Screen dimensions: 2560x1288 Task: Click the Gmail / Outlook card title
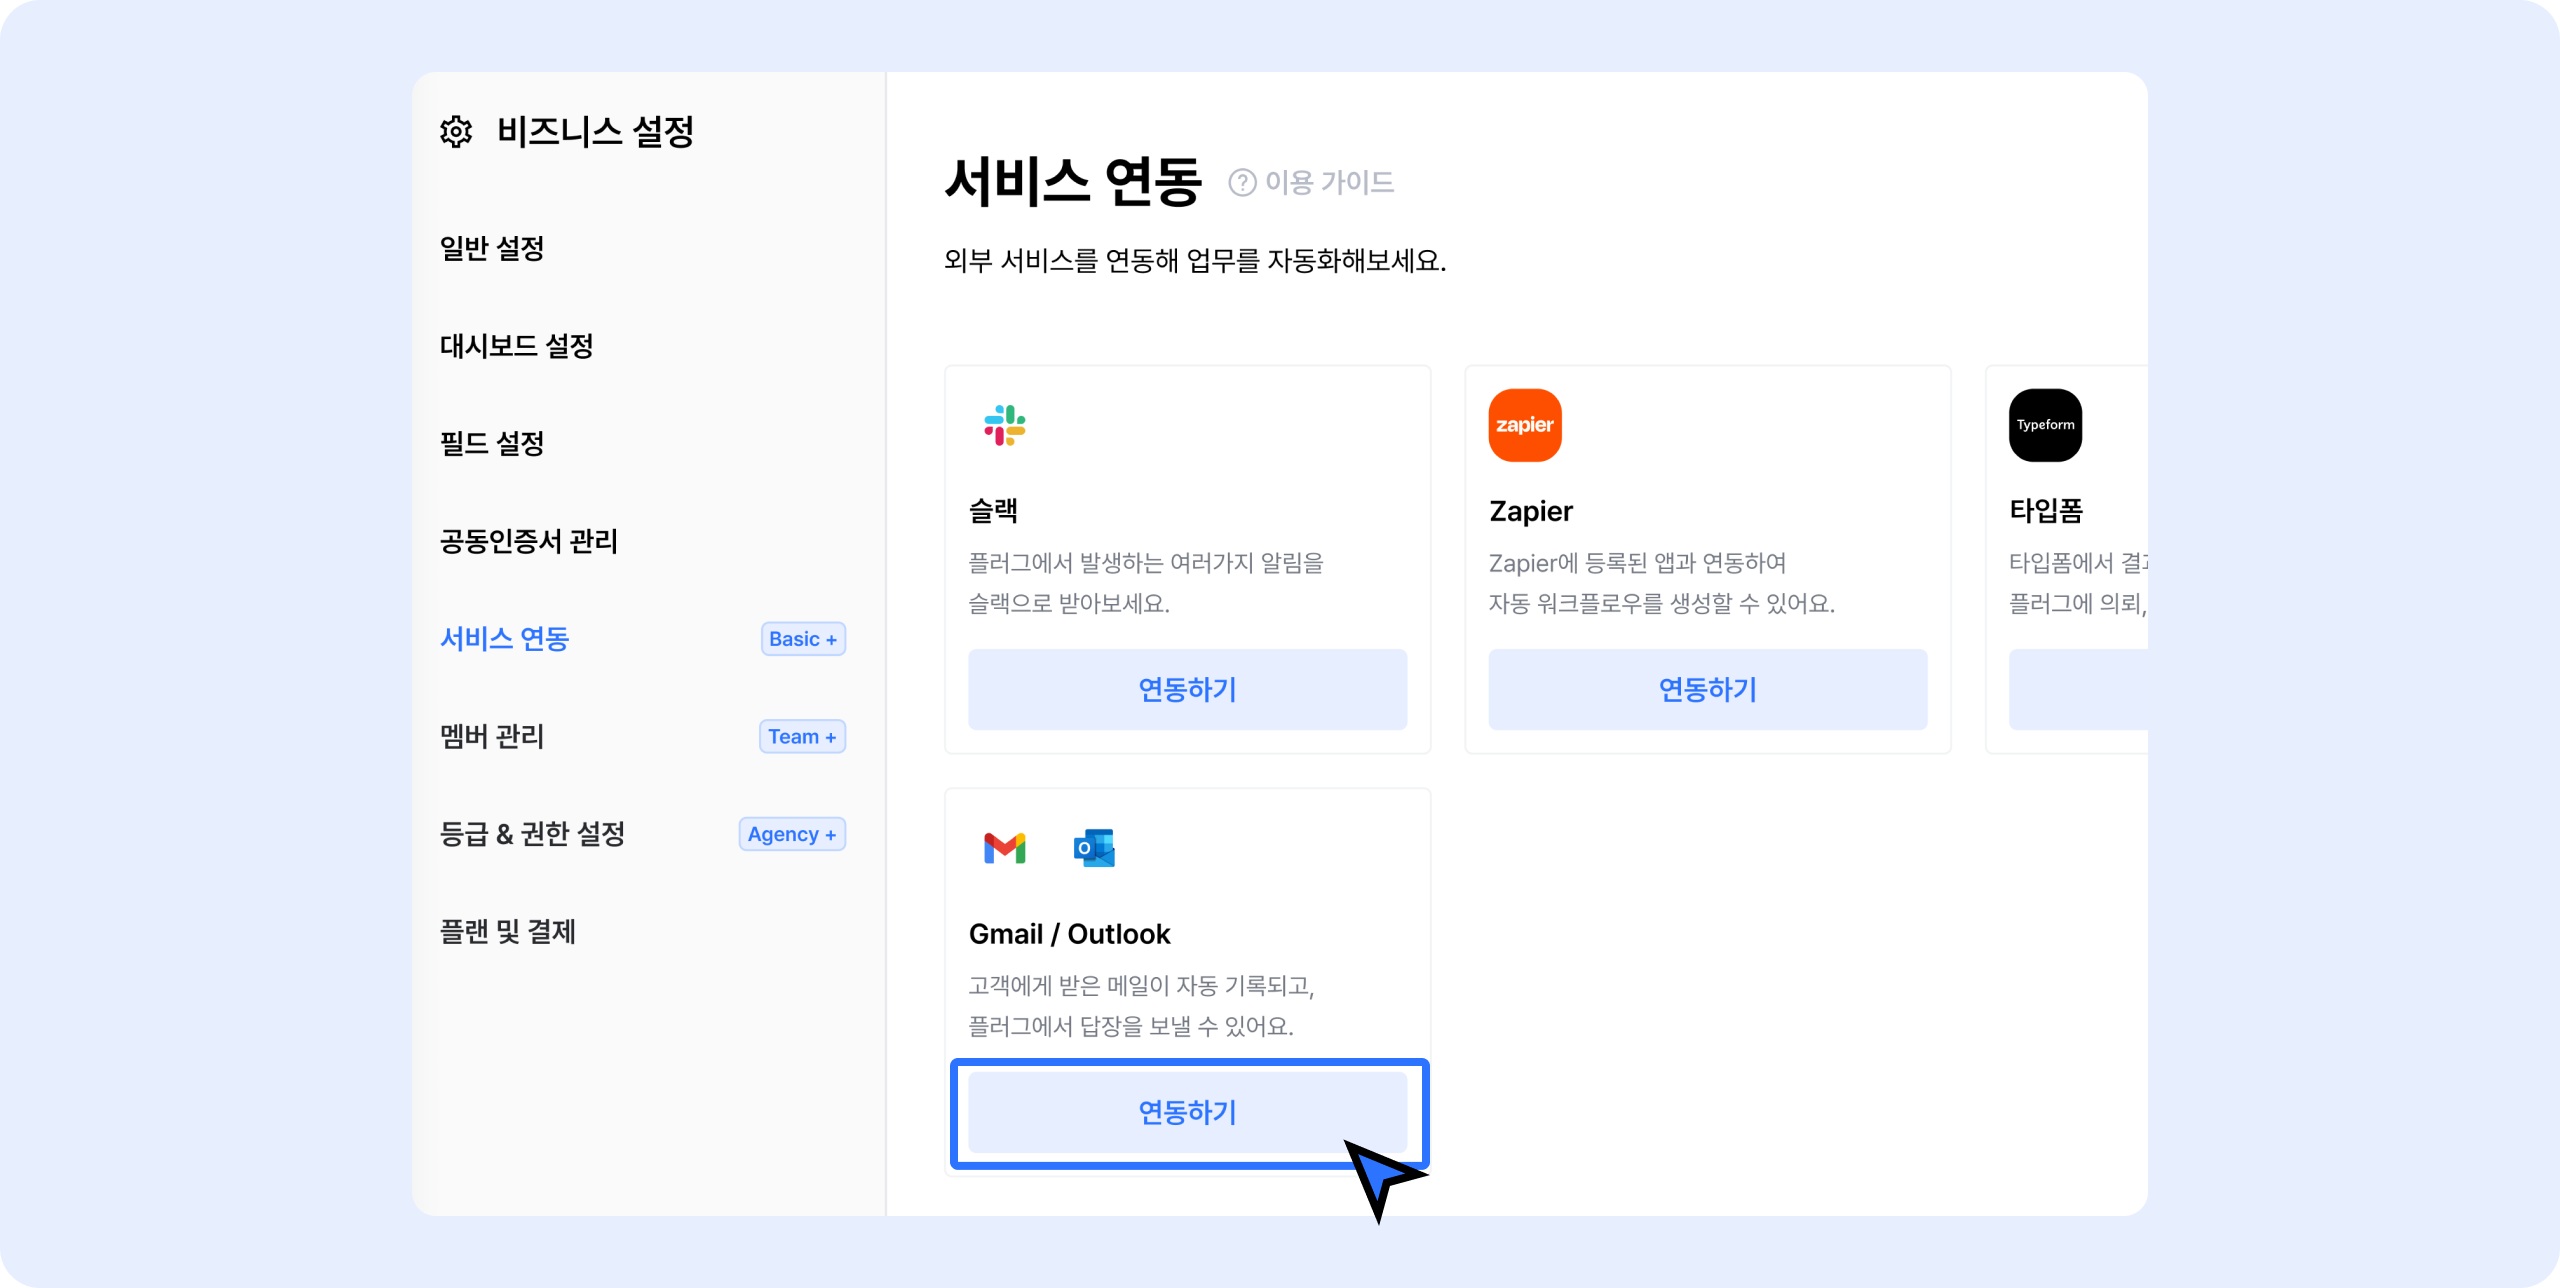point(1069,934)
